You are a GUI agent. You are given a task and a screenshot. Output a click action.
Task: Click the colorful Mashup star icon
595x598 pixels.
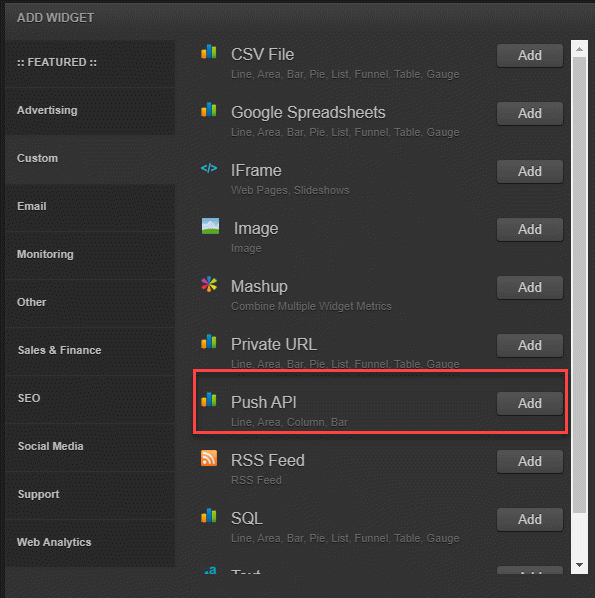pyautogui.click(x=209, y=284)
